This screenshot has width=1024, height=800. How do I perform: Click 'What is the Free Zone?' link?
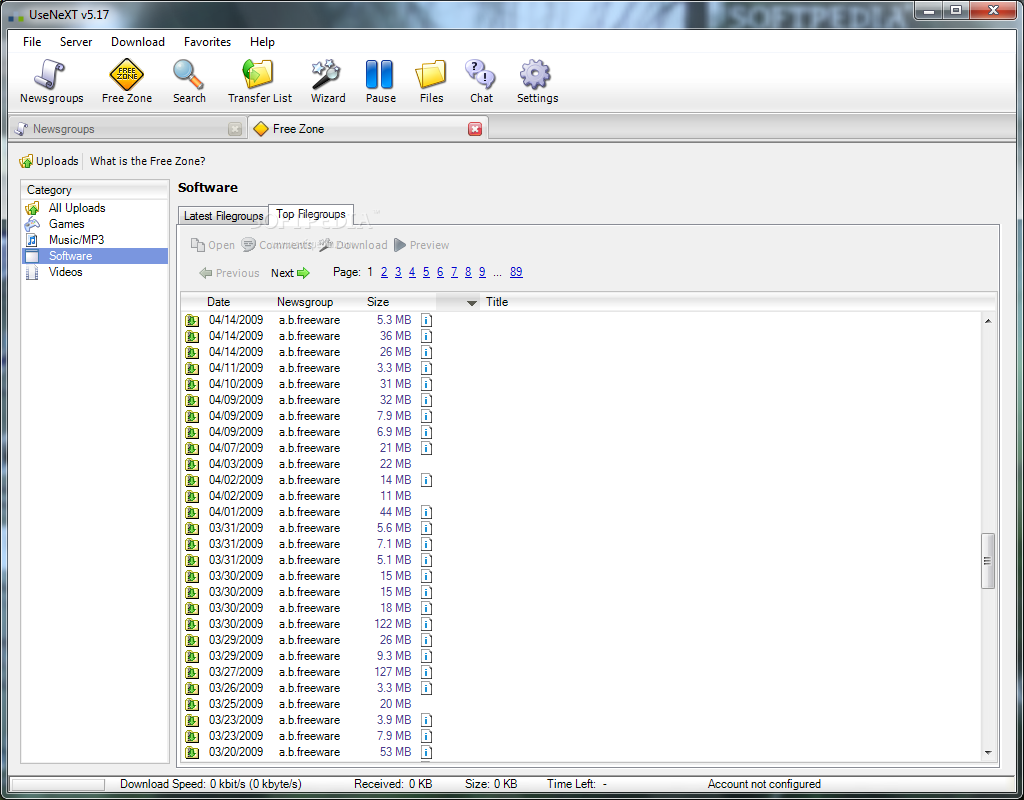[x=148, y=161]
